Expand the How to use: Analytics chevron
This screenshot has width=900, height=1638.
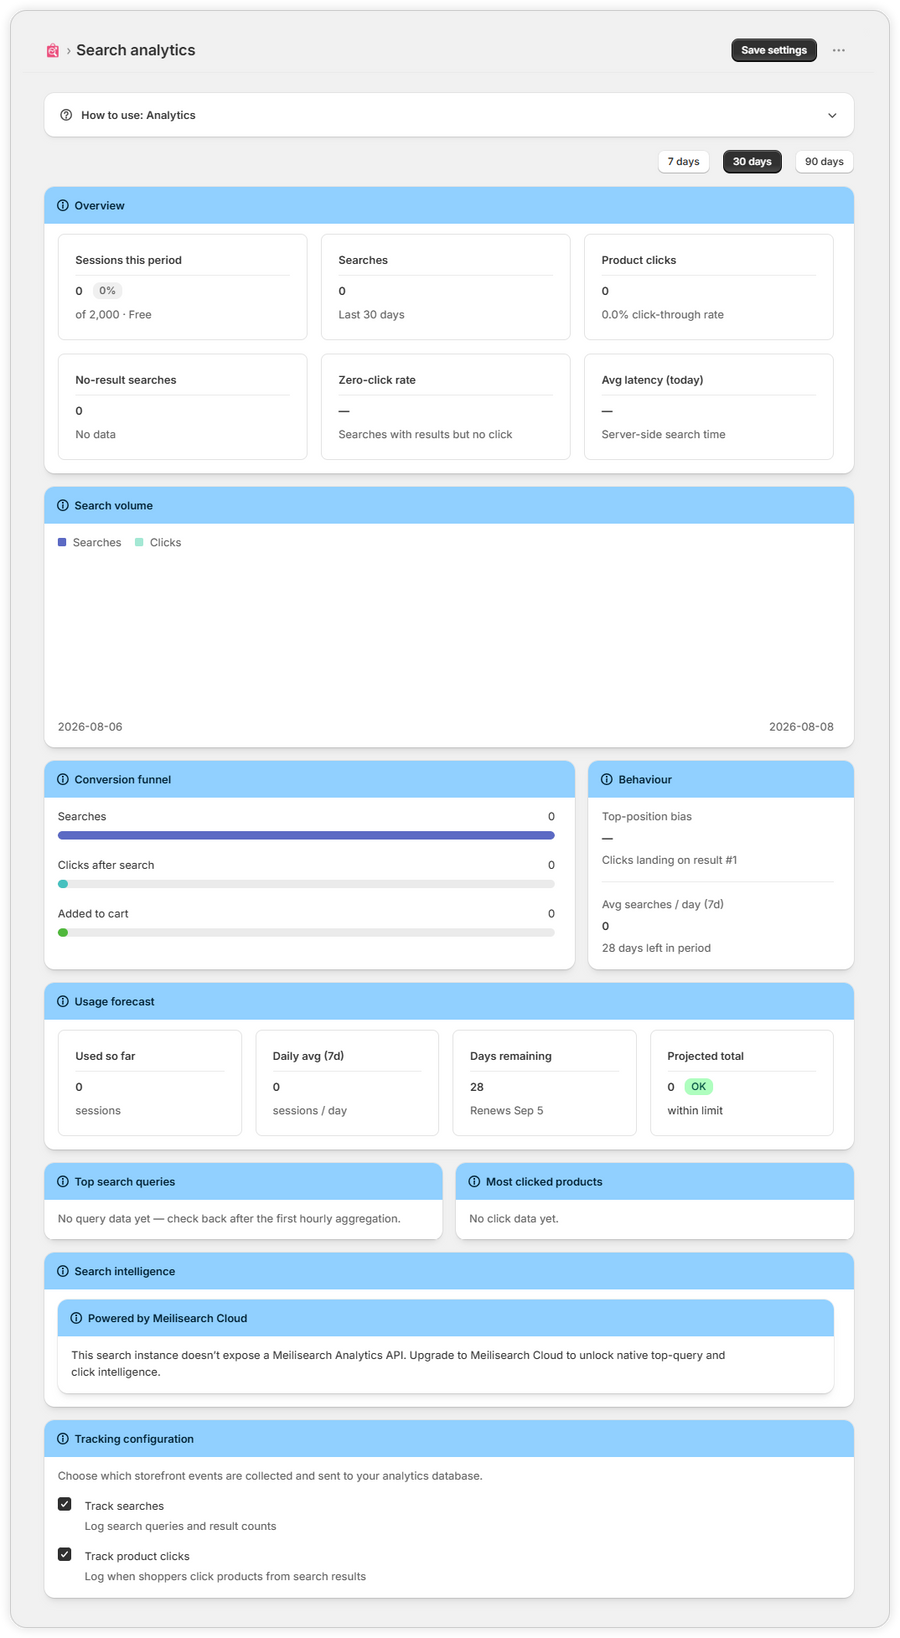[x=832, y=115]
